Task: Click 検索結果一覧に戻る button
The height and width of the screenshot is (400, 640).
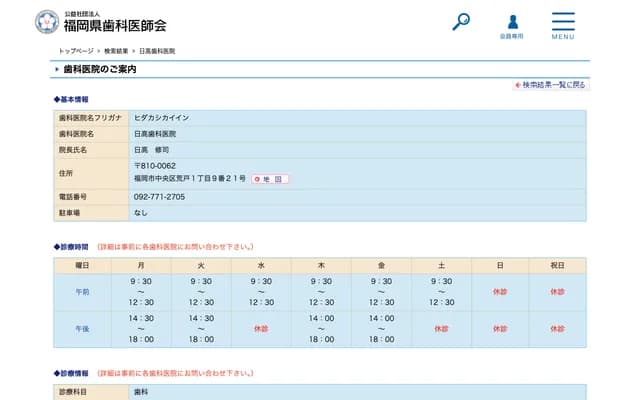Action: coord(551,85)
